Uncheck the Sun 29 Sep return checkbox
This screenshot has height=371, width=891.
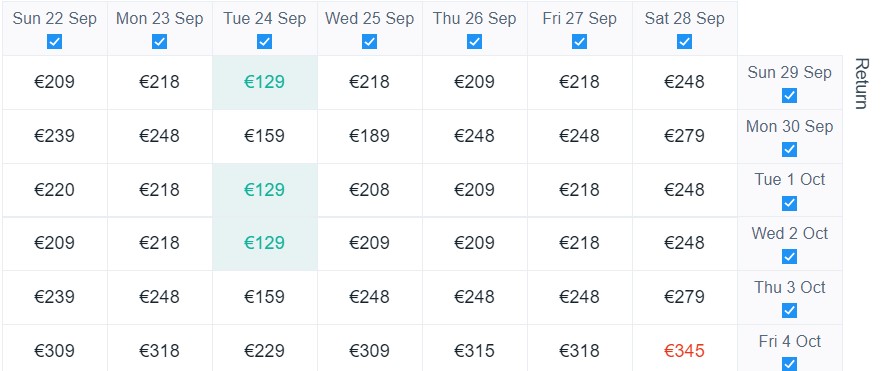point(789,95)
